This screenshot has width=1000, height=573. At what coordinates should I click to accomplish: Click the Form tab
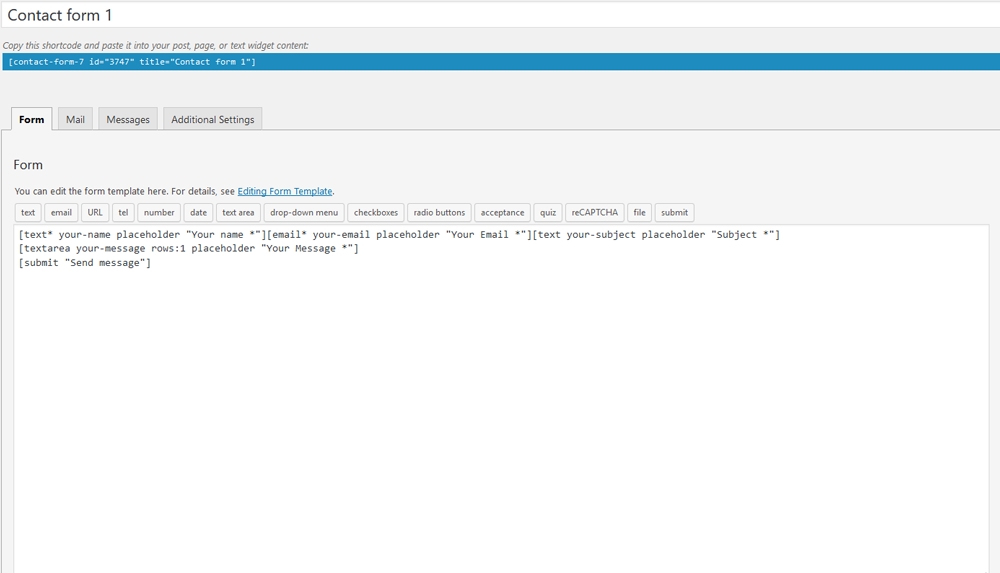[32, 119]
